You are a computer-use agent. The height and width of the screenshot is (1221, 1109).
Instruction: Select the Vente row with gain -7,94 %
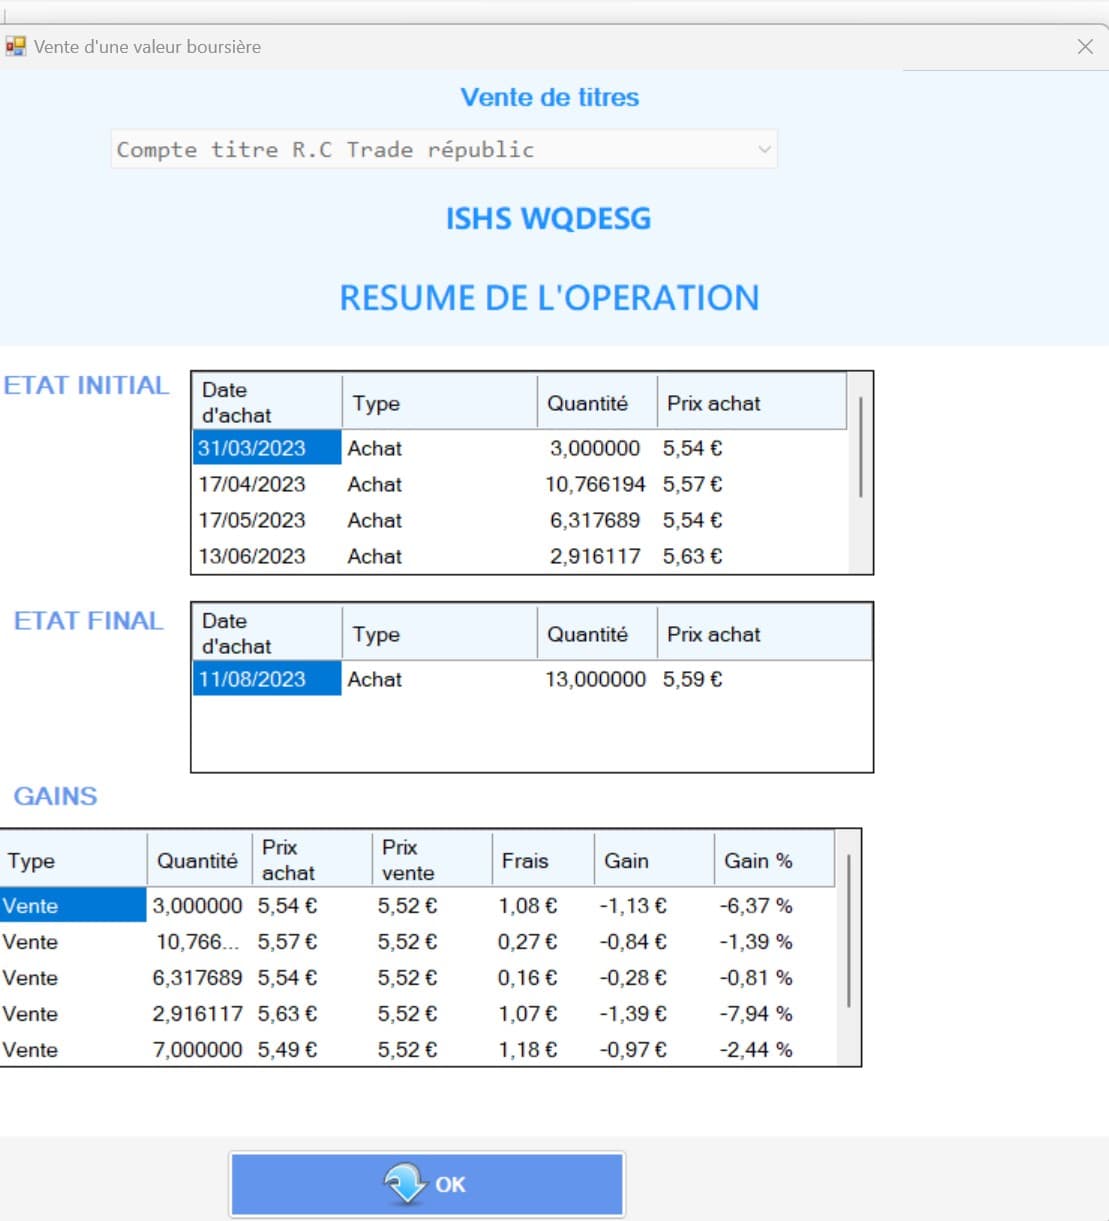pos(417,1014)
